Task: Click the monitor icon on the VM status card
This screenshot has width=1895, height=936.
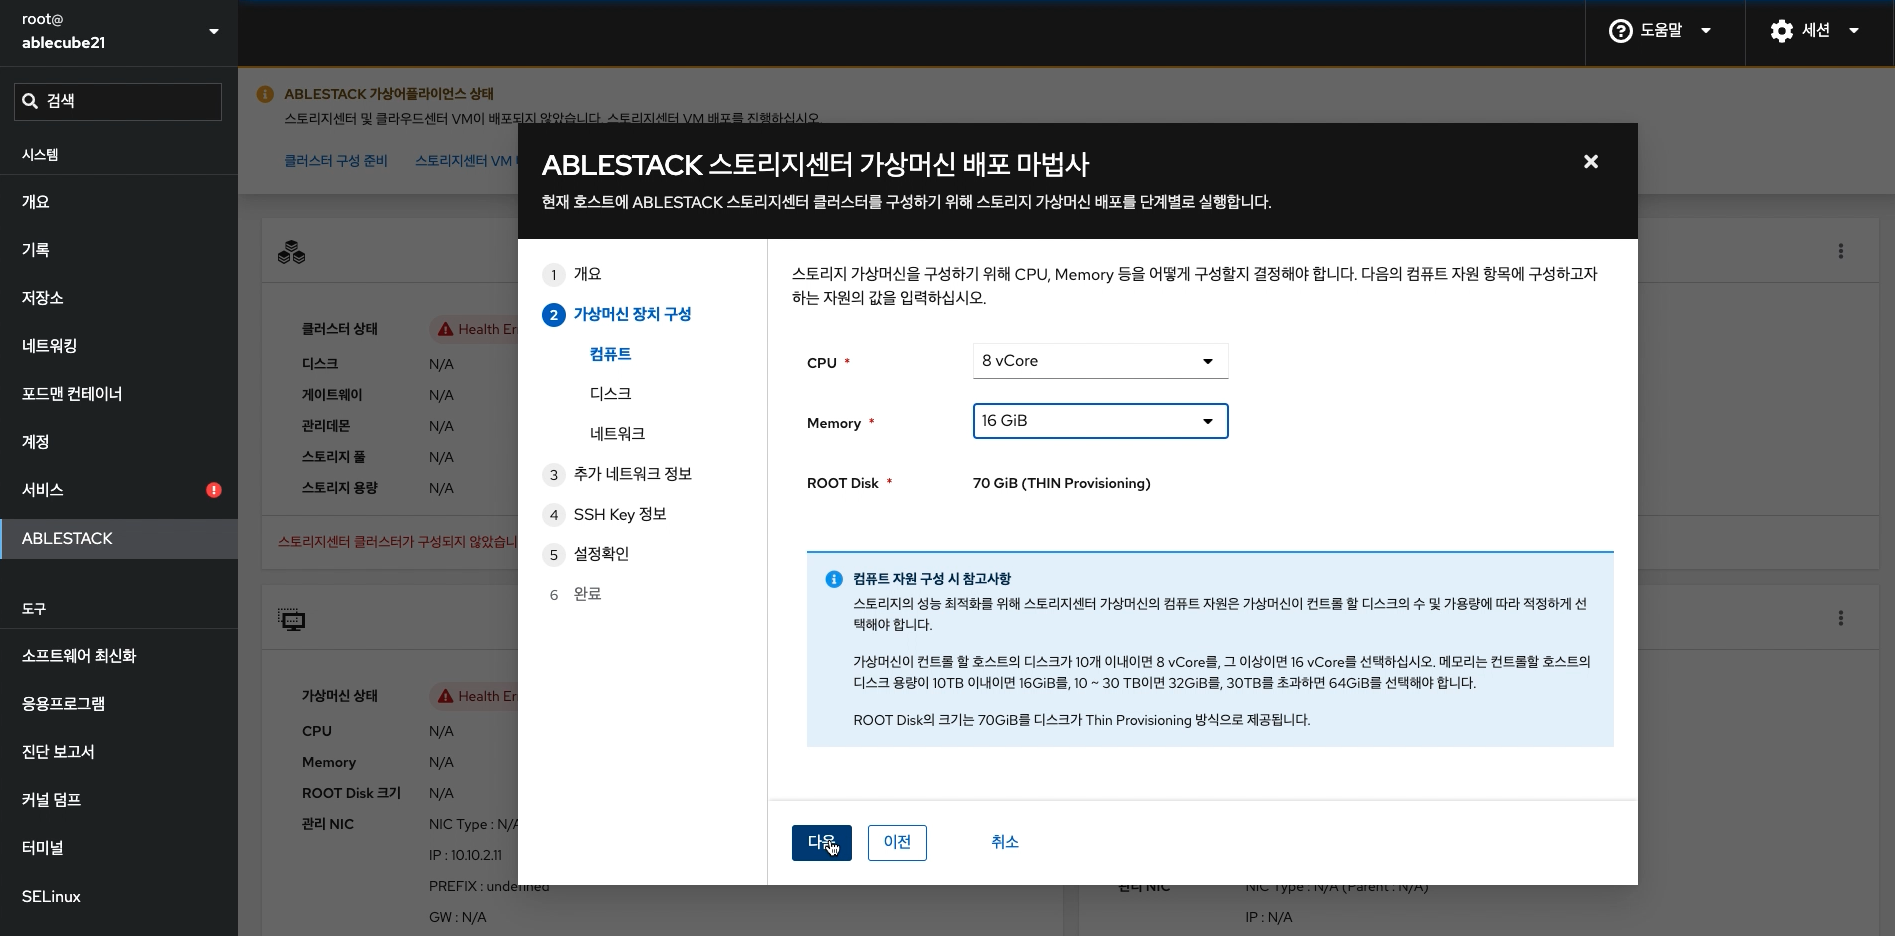Action: pyautogui.click(x=292, y=619)
